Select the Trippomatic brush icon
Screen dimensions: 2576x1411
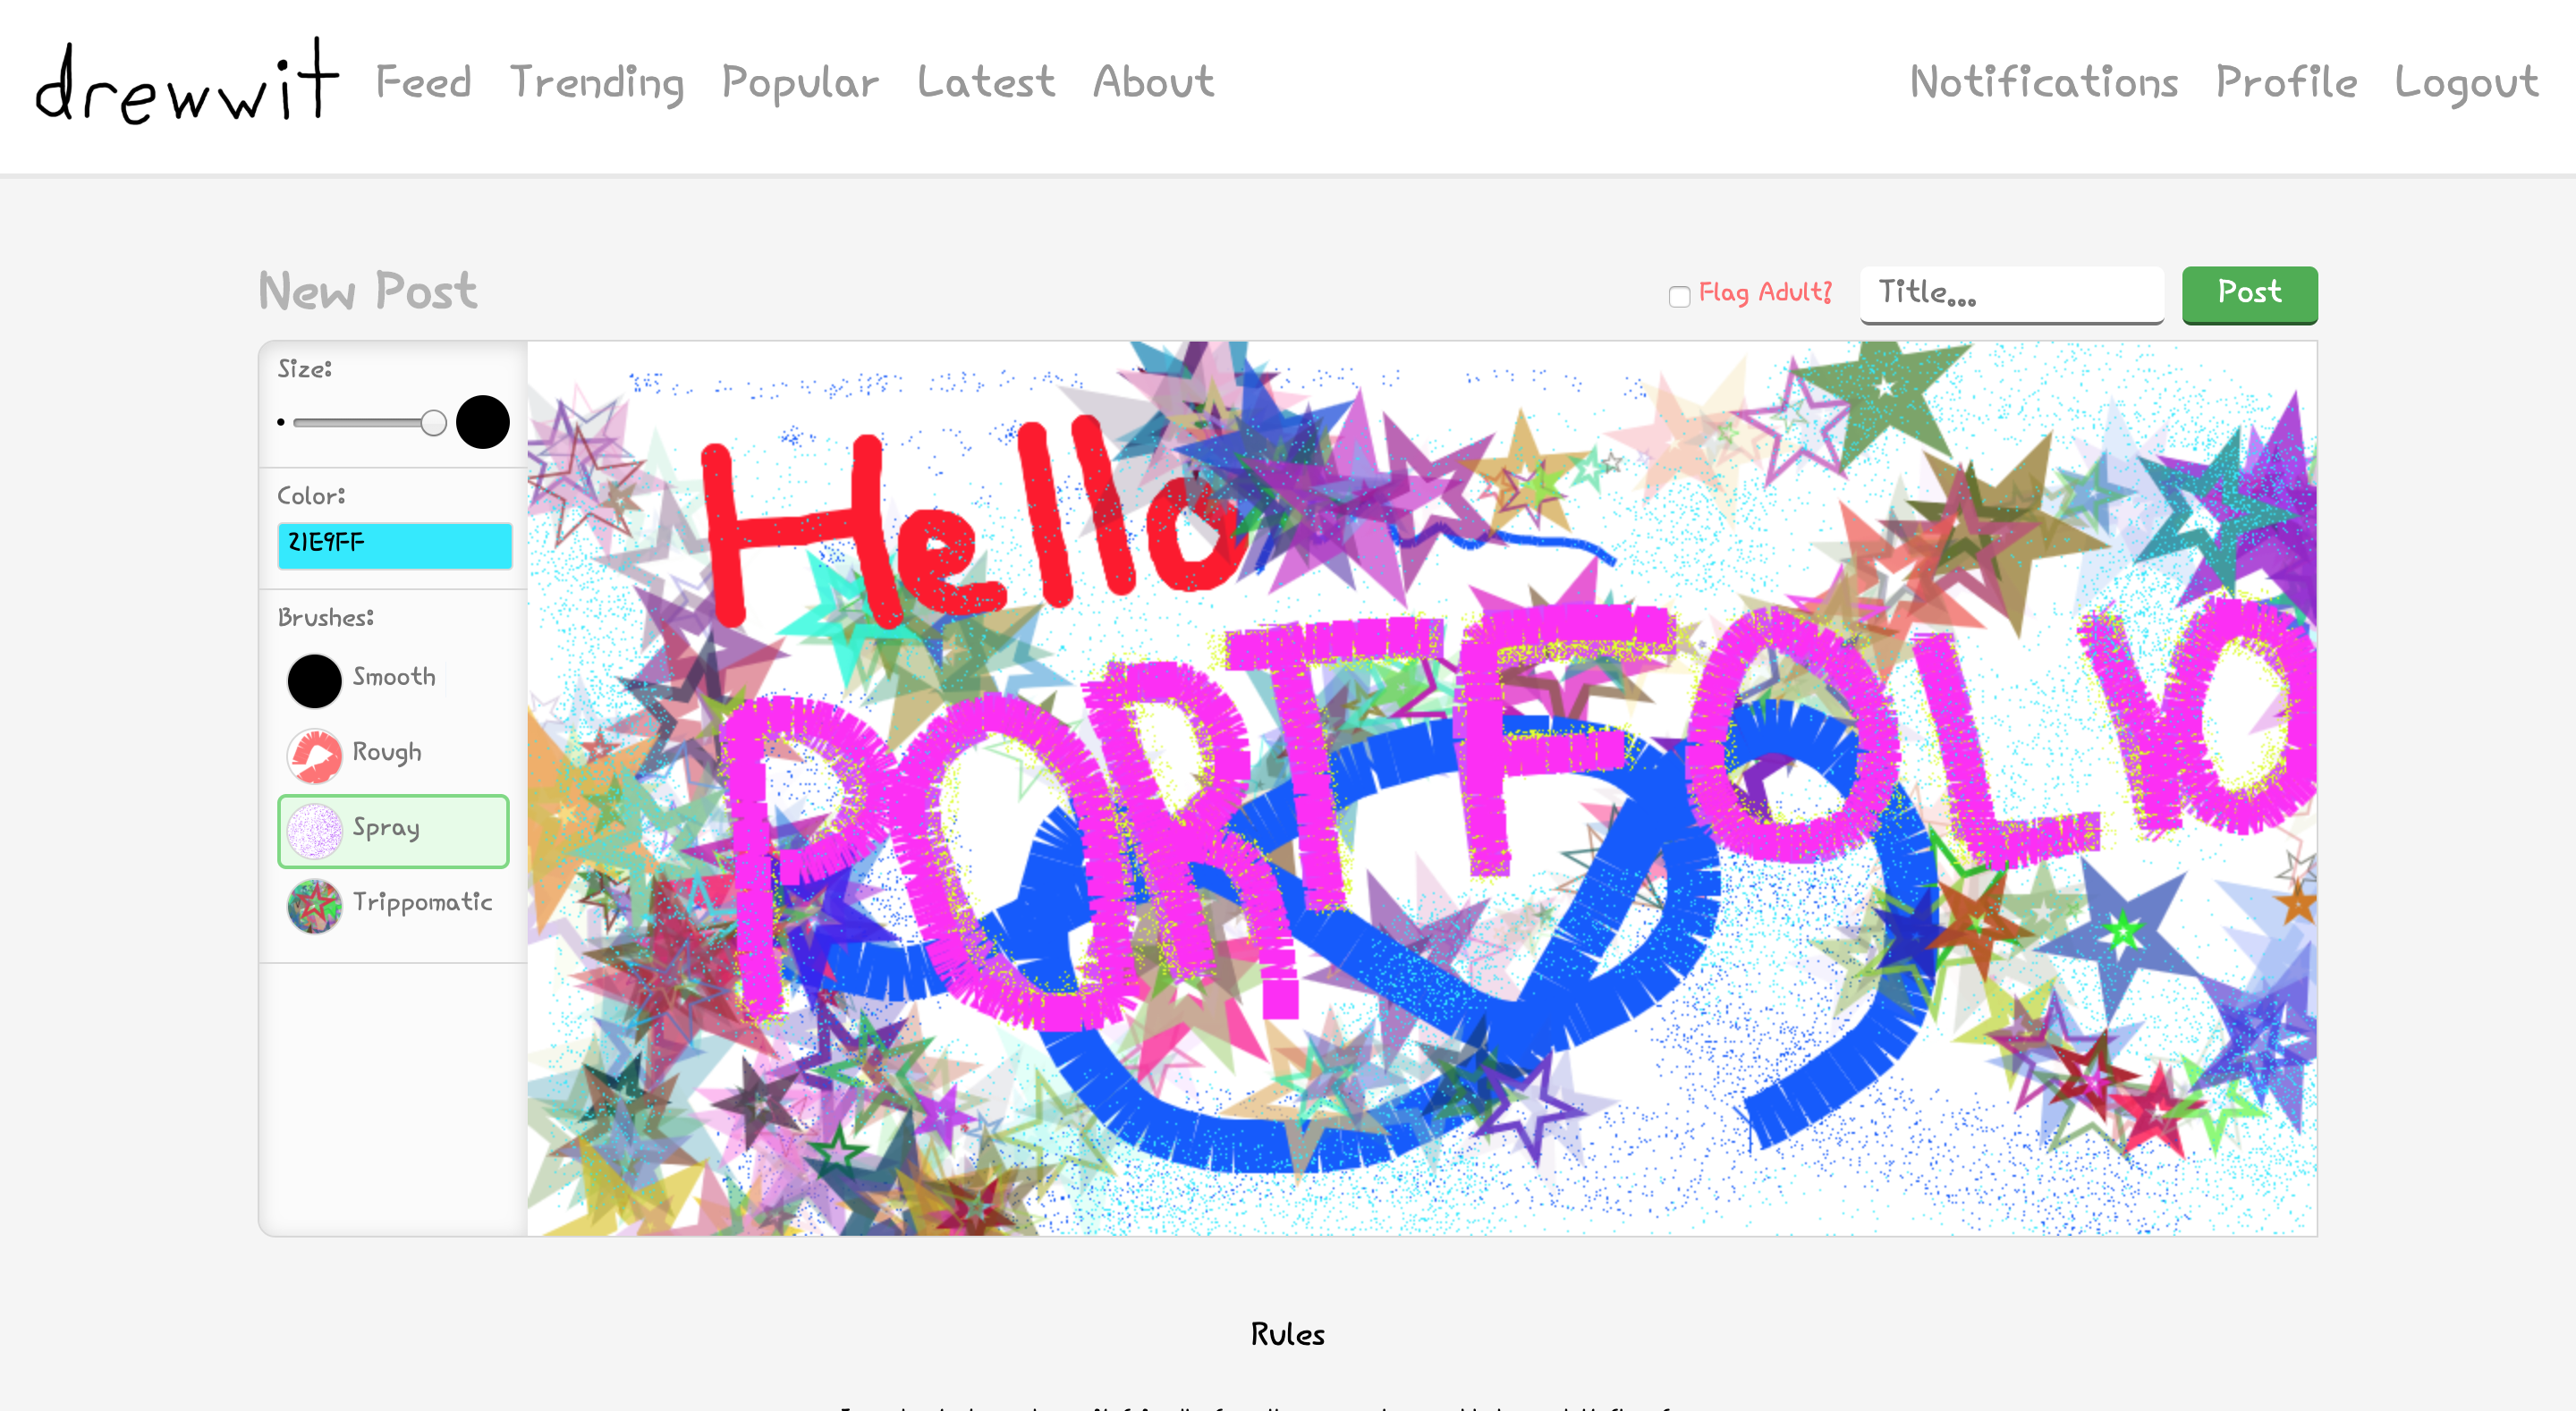314,906
